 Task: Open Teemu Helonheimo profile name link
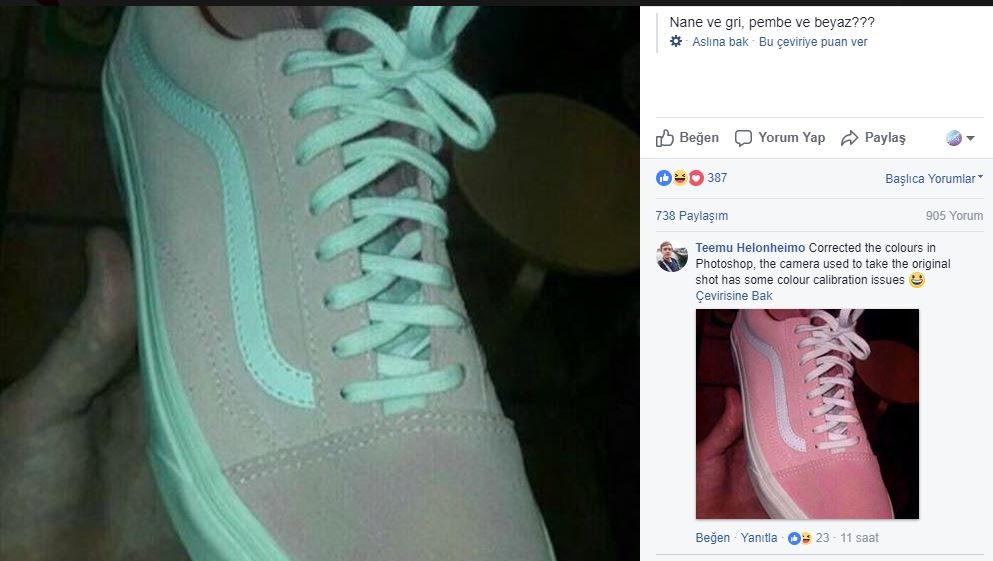click(750, 248)
